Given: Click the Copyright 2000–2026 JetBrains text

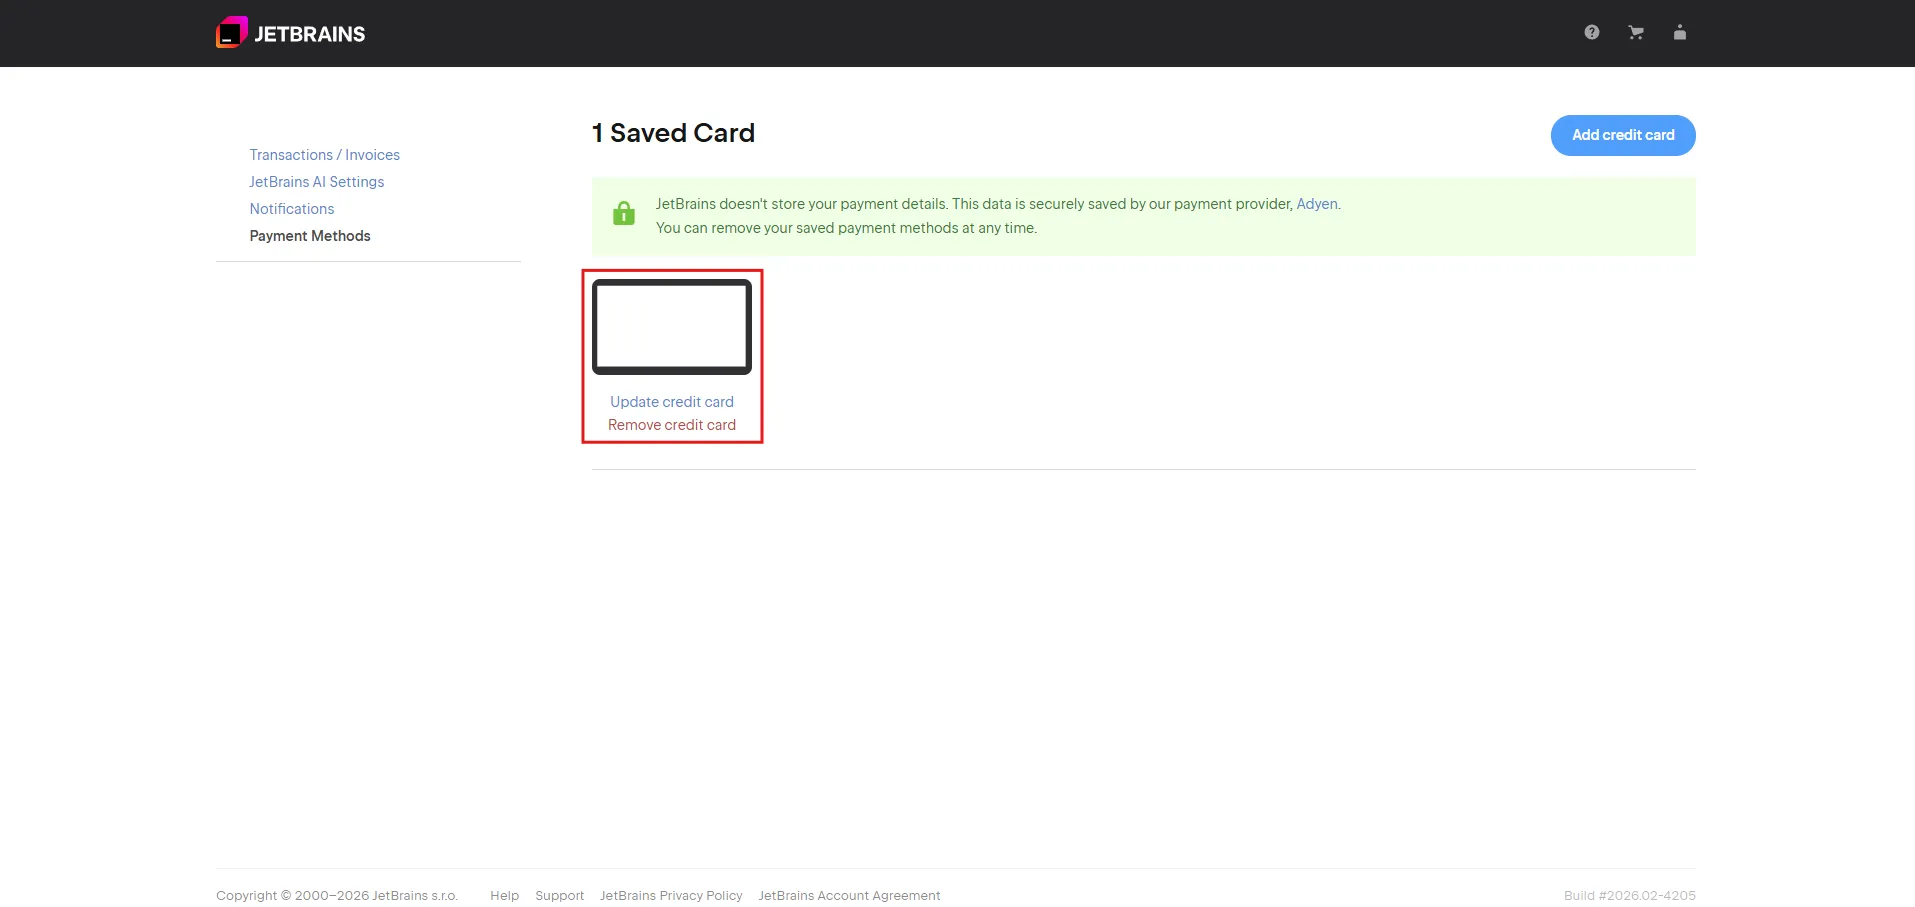Looking at the screenshot, I should [x=337, y=896].
